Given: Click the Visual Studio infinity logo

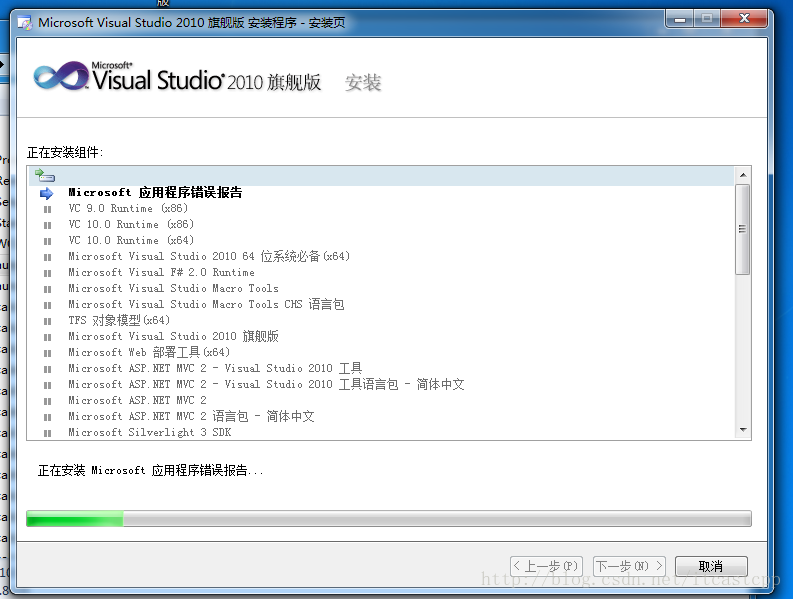Looking at the screenshot, I should 61,76.
